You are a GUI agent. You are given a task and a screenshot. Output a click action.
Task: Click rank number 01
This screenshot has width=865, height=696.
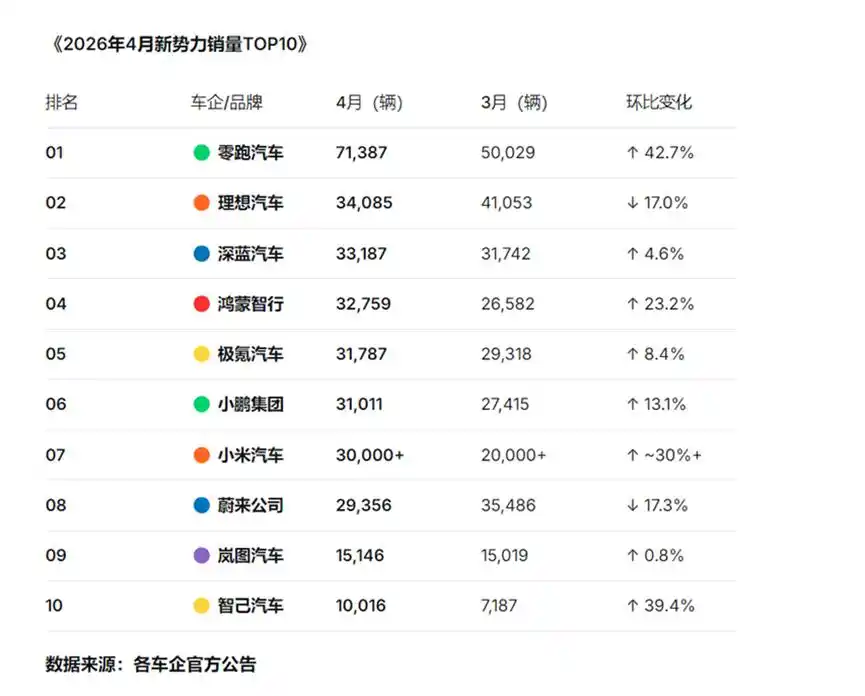click(55, 152)
